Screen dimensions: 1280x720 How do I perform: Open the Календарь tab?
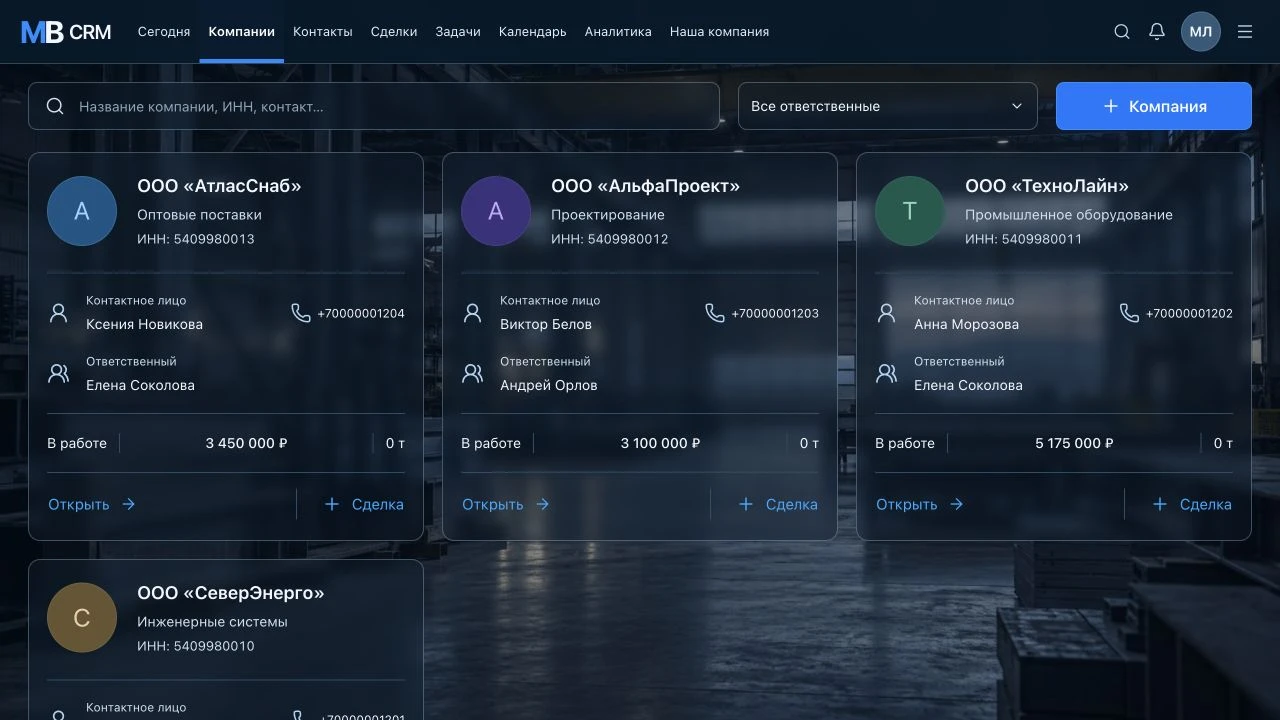click(x=533, y=32)
